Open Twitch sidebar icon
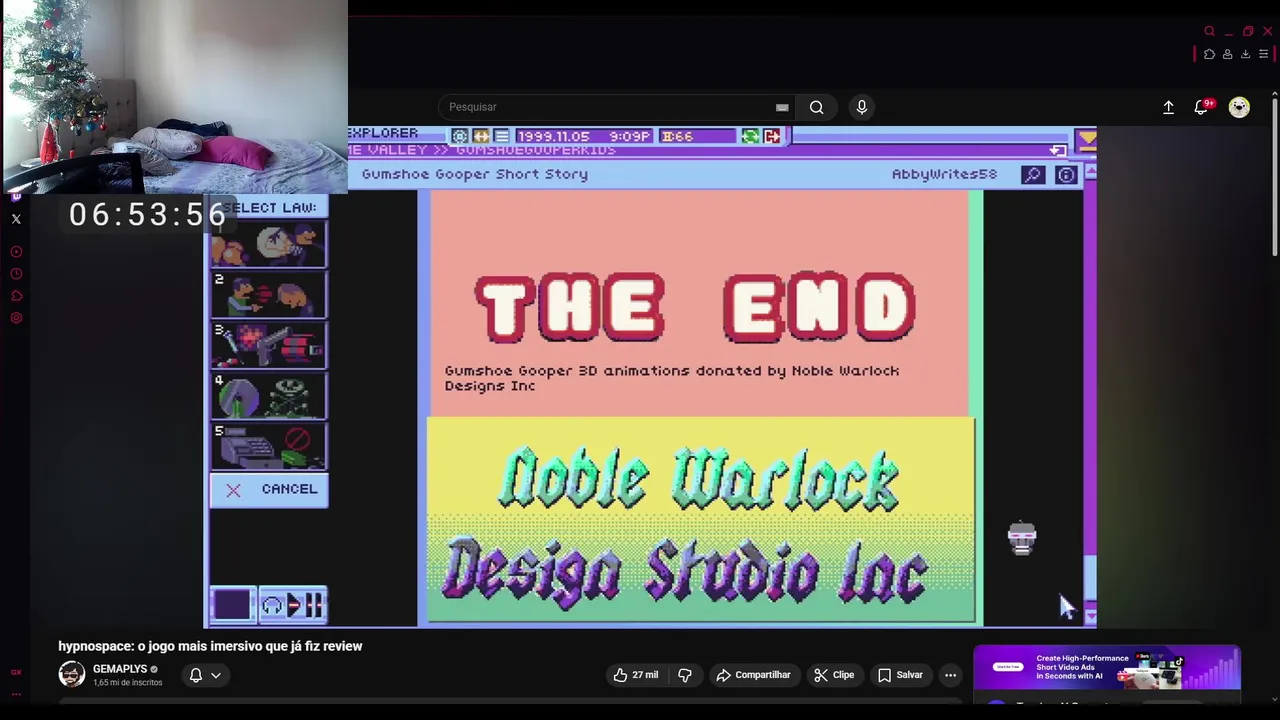This screenshot has height=720, width=1280. [16, 197]
